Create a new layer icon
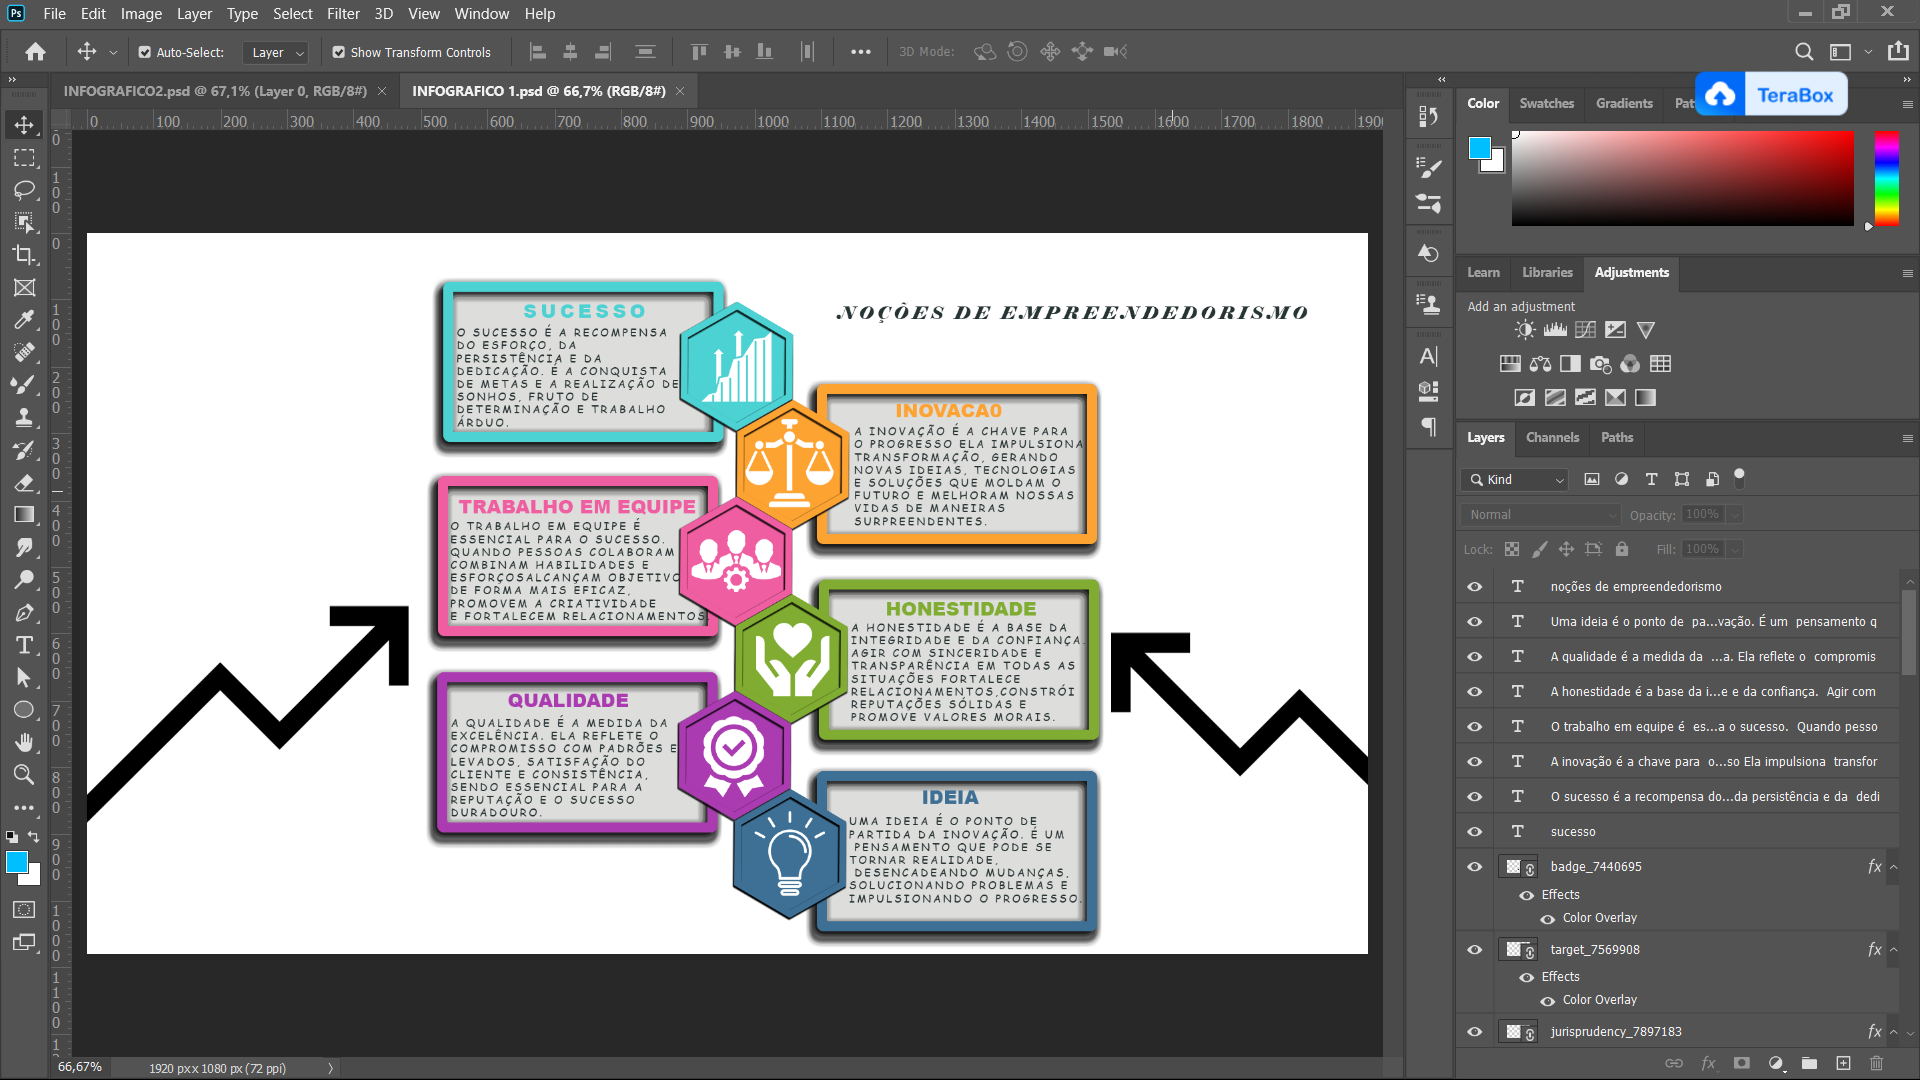The height and width of the screenshot is (1080, 1920). (x=1843, y=1063)
